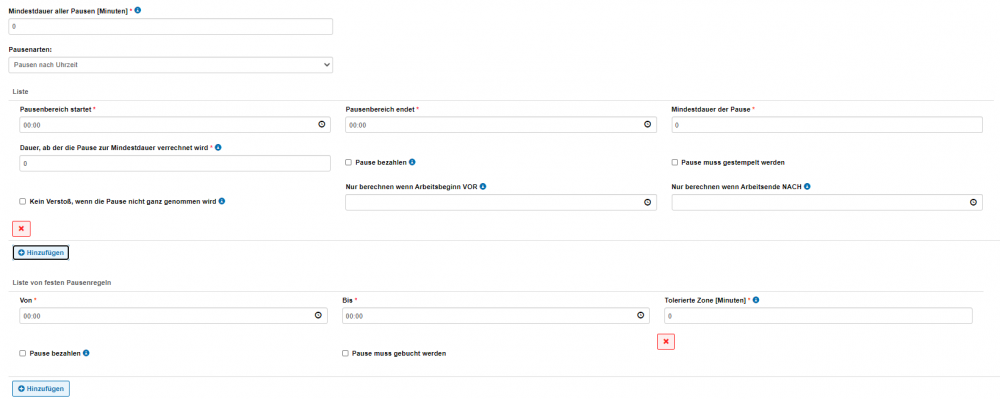Open clock picker for Arbeitsbeginn VOR field

point(647,202)
